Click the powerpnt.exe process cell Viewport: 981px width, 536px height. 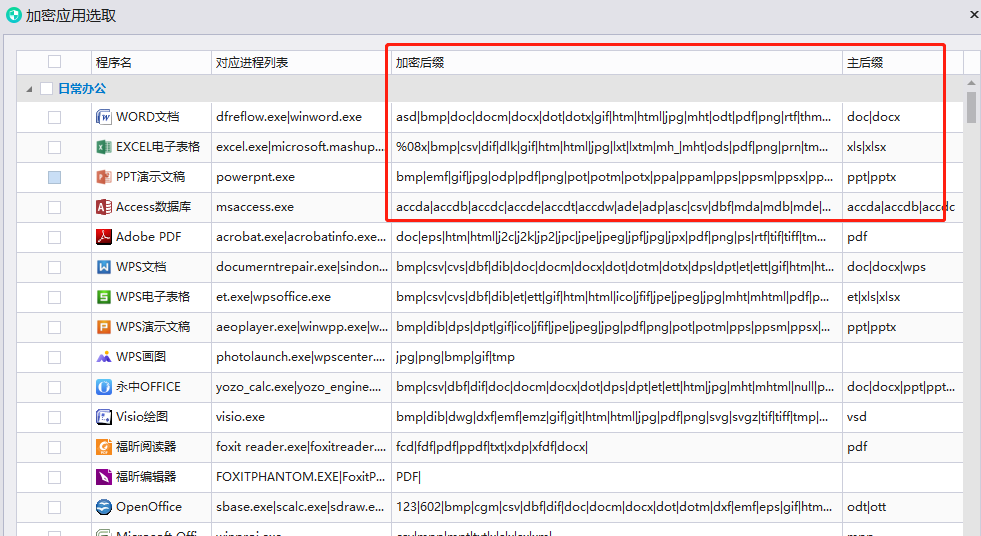point(302,177)
